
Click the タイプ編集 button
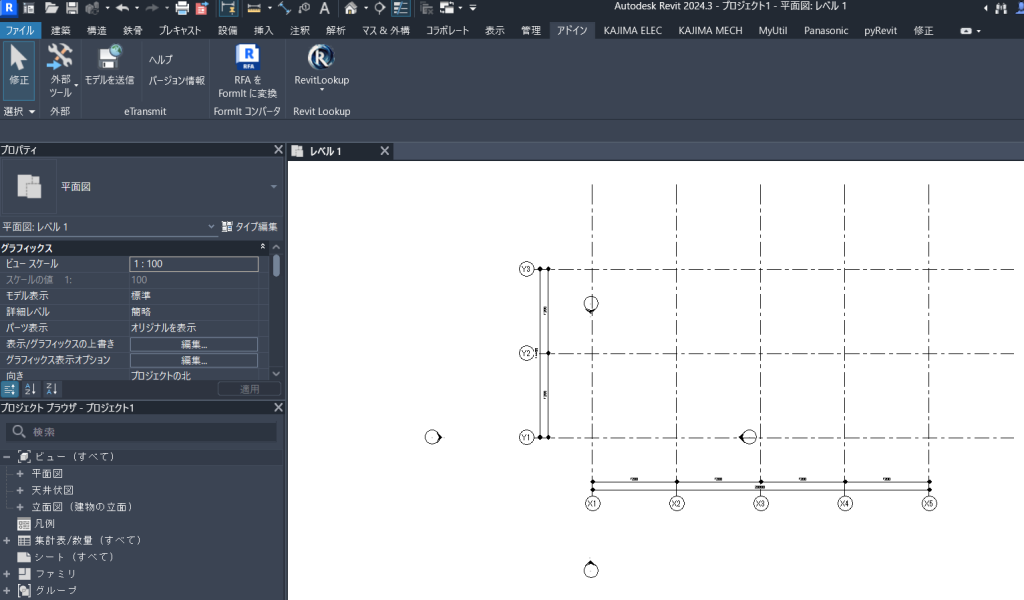(249, 227)
